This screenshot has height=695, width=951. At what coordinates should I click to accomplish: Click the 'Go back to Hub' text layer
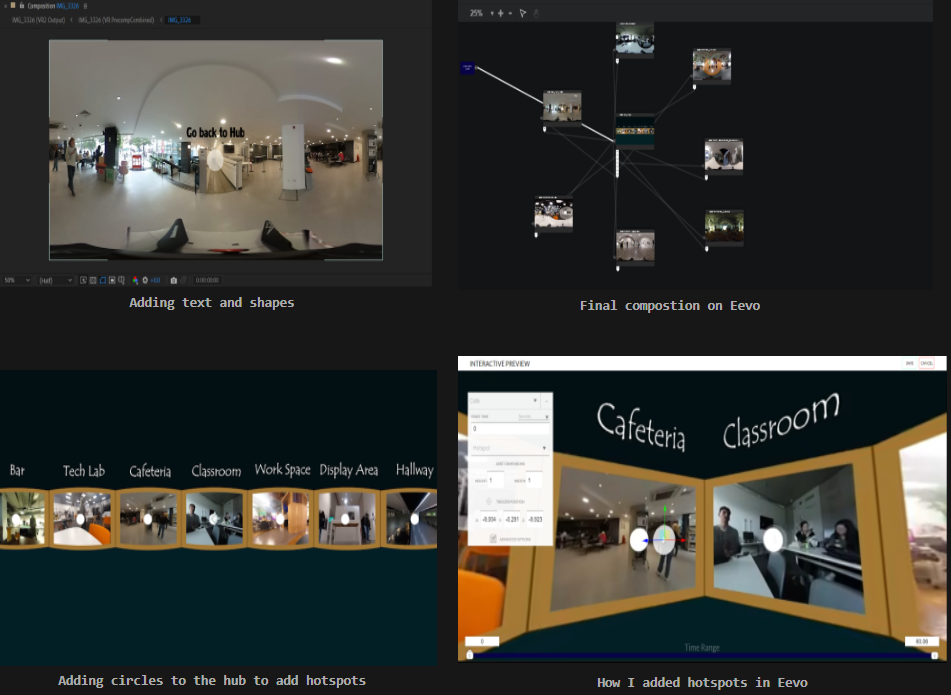point(215,132)
